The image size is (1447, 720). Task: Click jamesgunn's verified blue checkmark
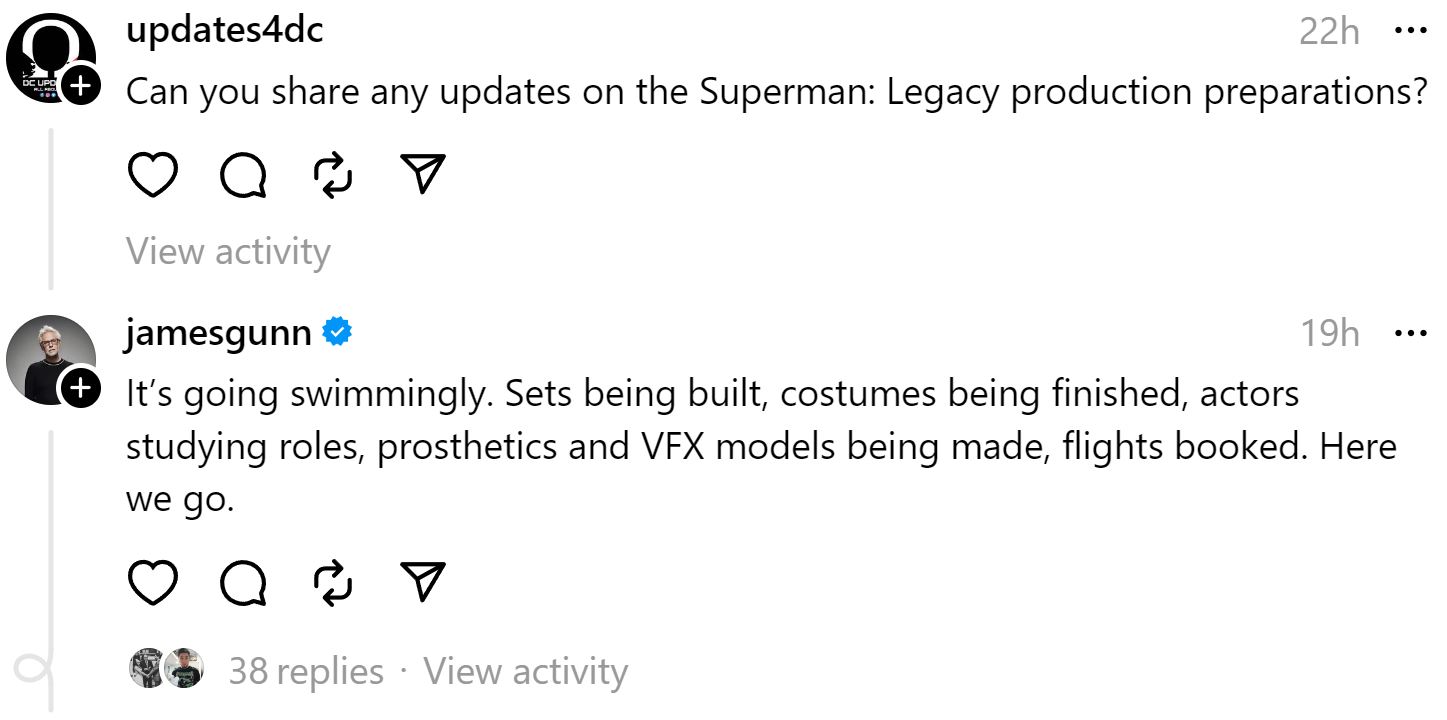336,333
